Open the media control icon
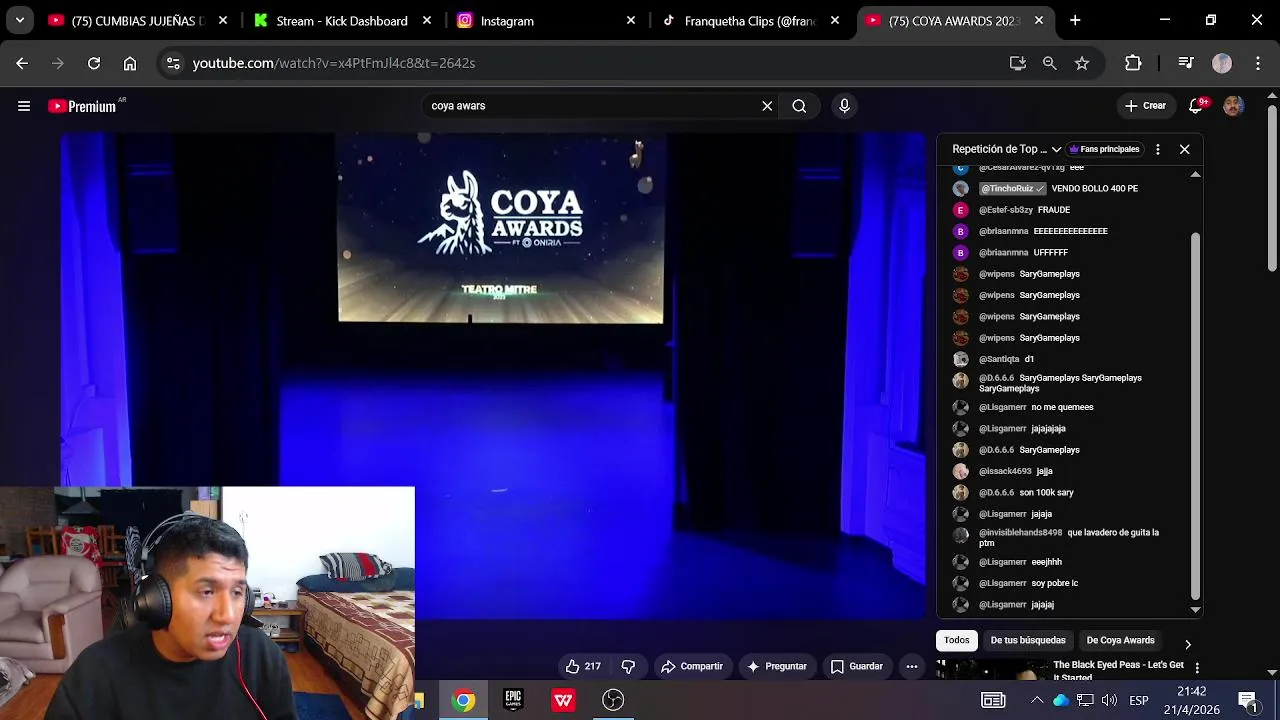 click(1186, 63)
